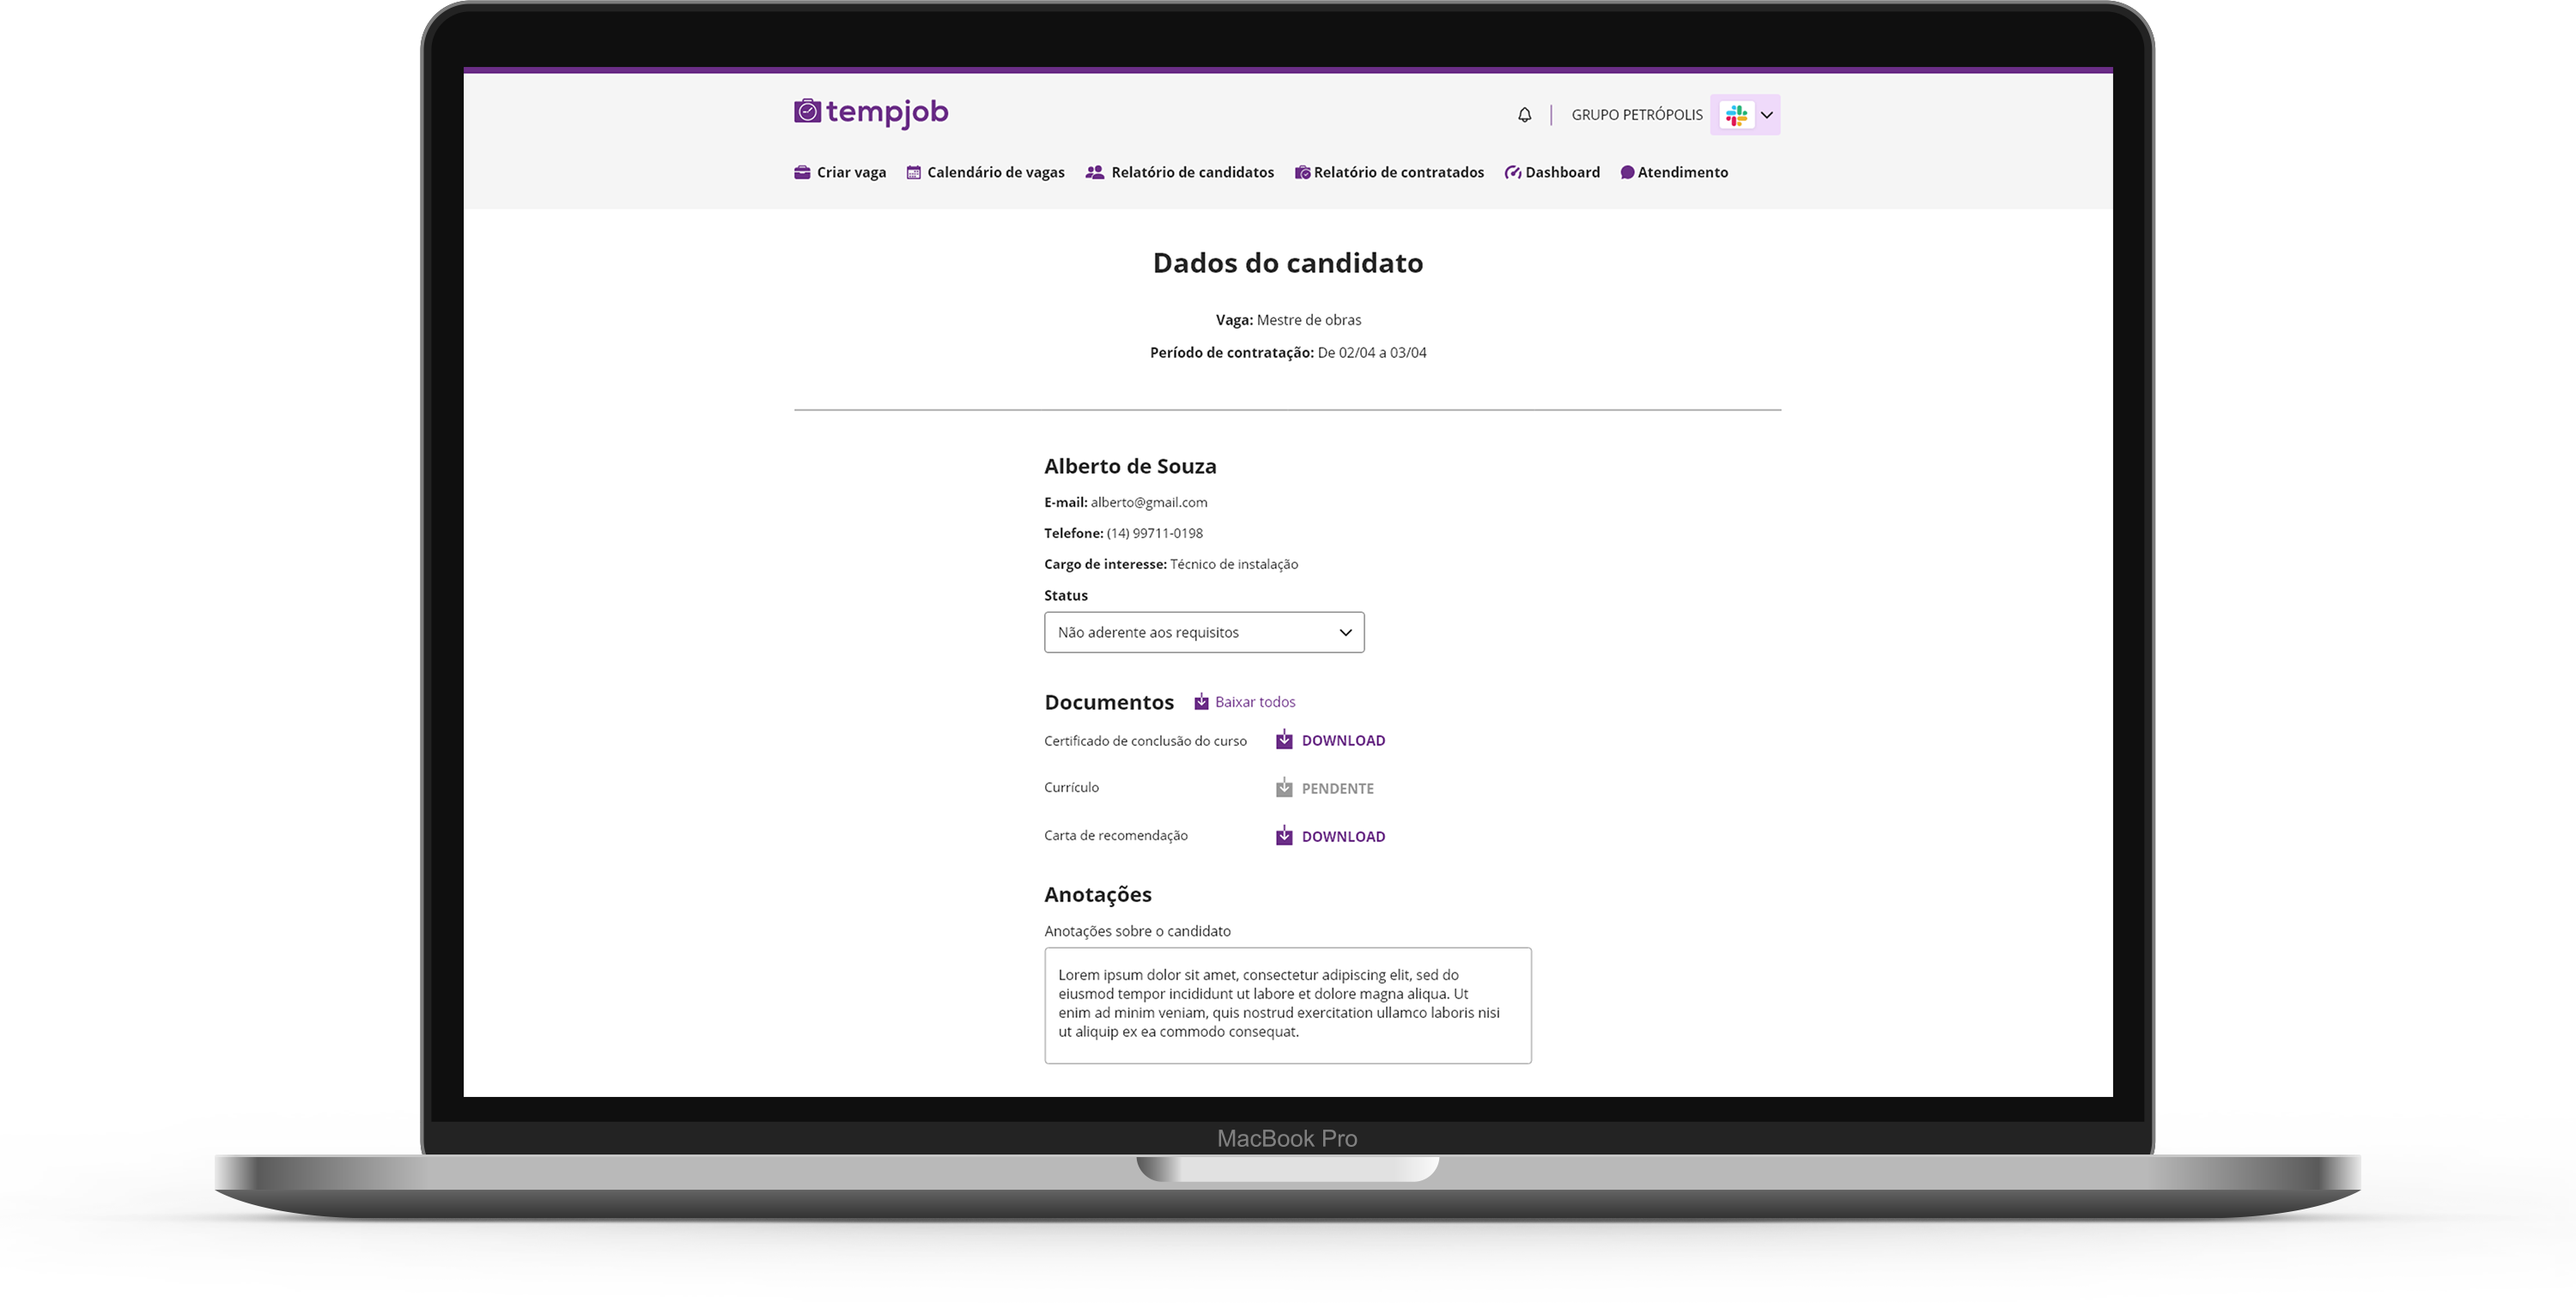Open the Status dropdown
2576x1303 pixels.
click(1190, 632)
